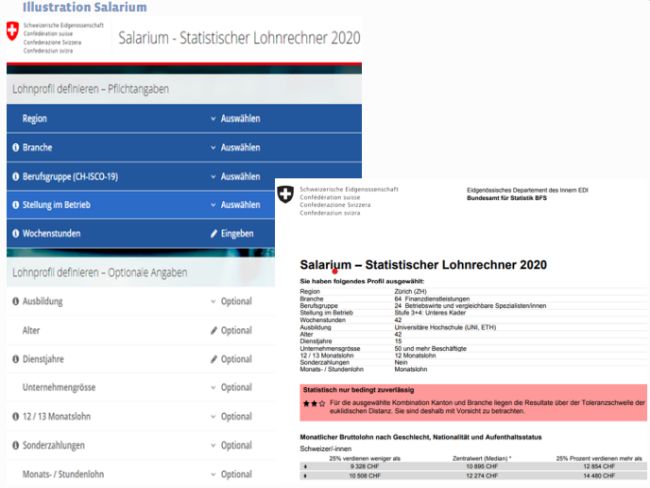The image size is (650, 488).
Task: Open optional Monats- / Stundenlohn selector
Action: point(231,474)
